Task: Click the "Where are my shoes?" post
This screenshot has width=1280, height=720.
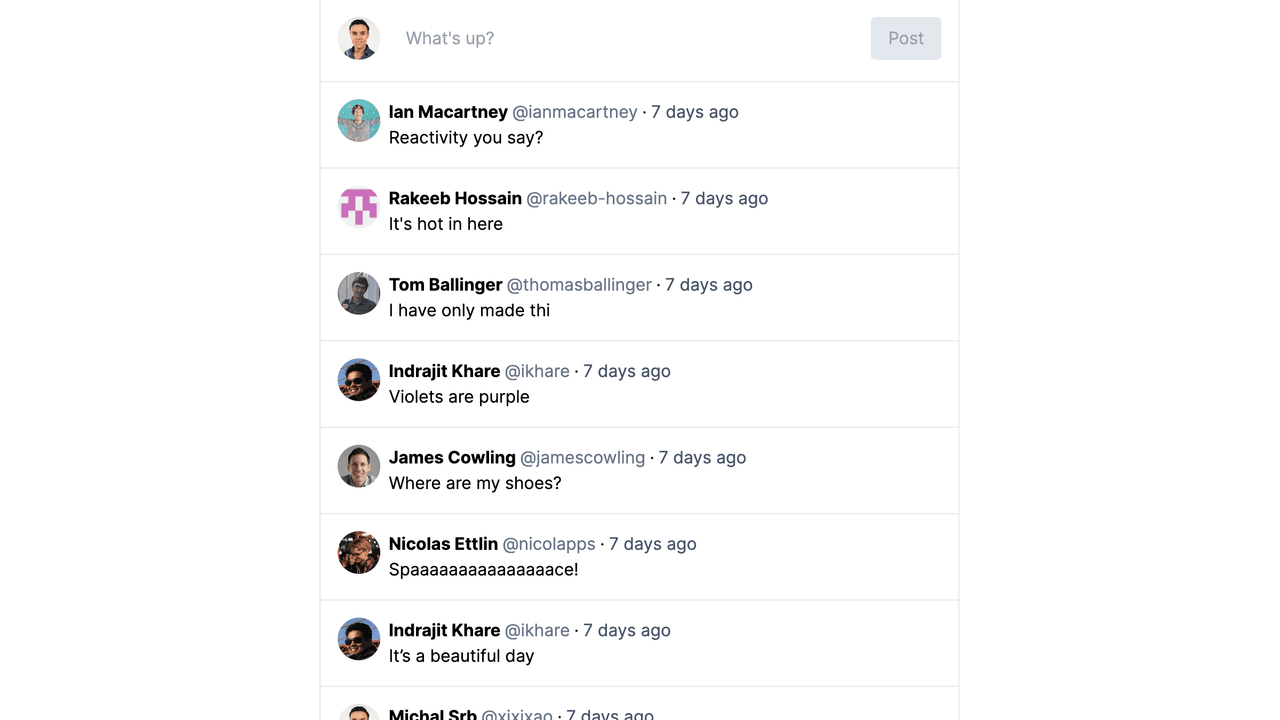Action: coord(475,483)
